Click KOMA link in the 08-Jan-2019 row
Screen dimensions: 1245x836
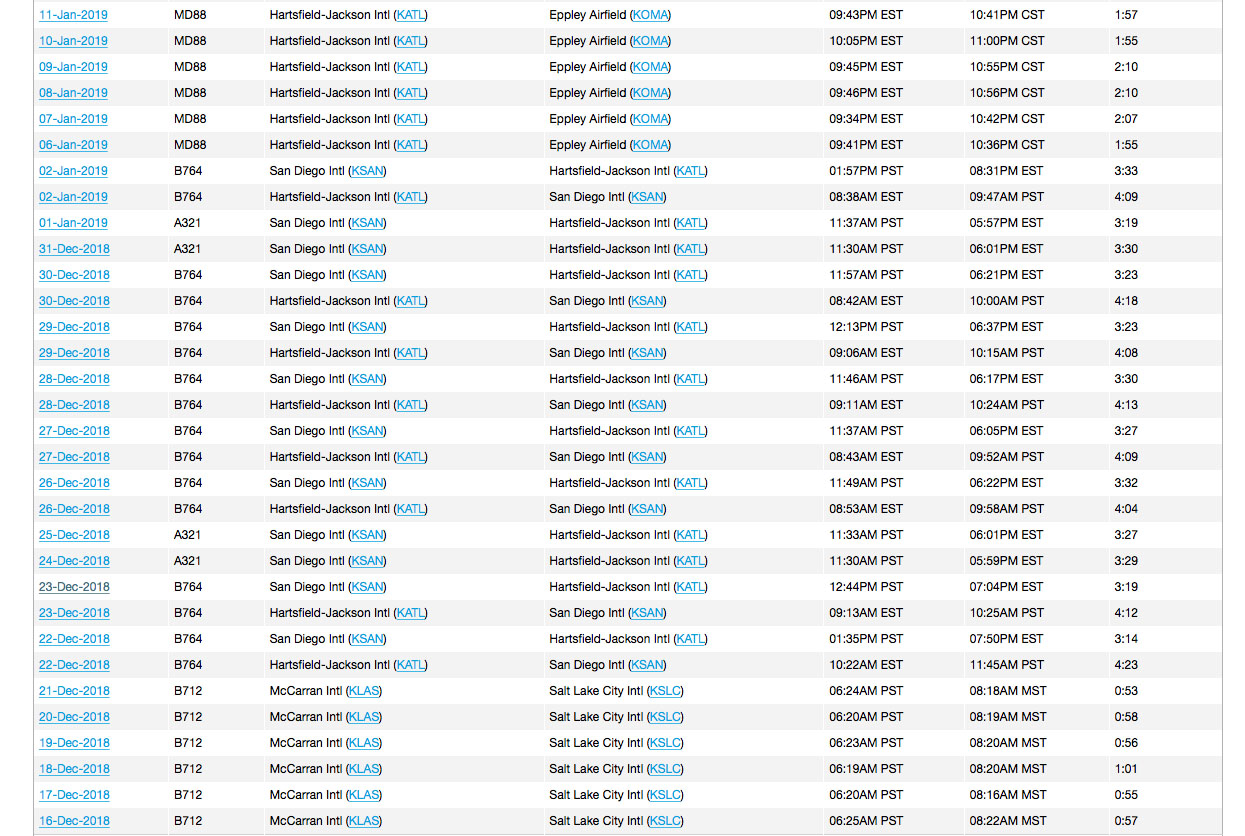[650, 93]
